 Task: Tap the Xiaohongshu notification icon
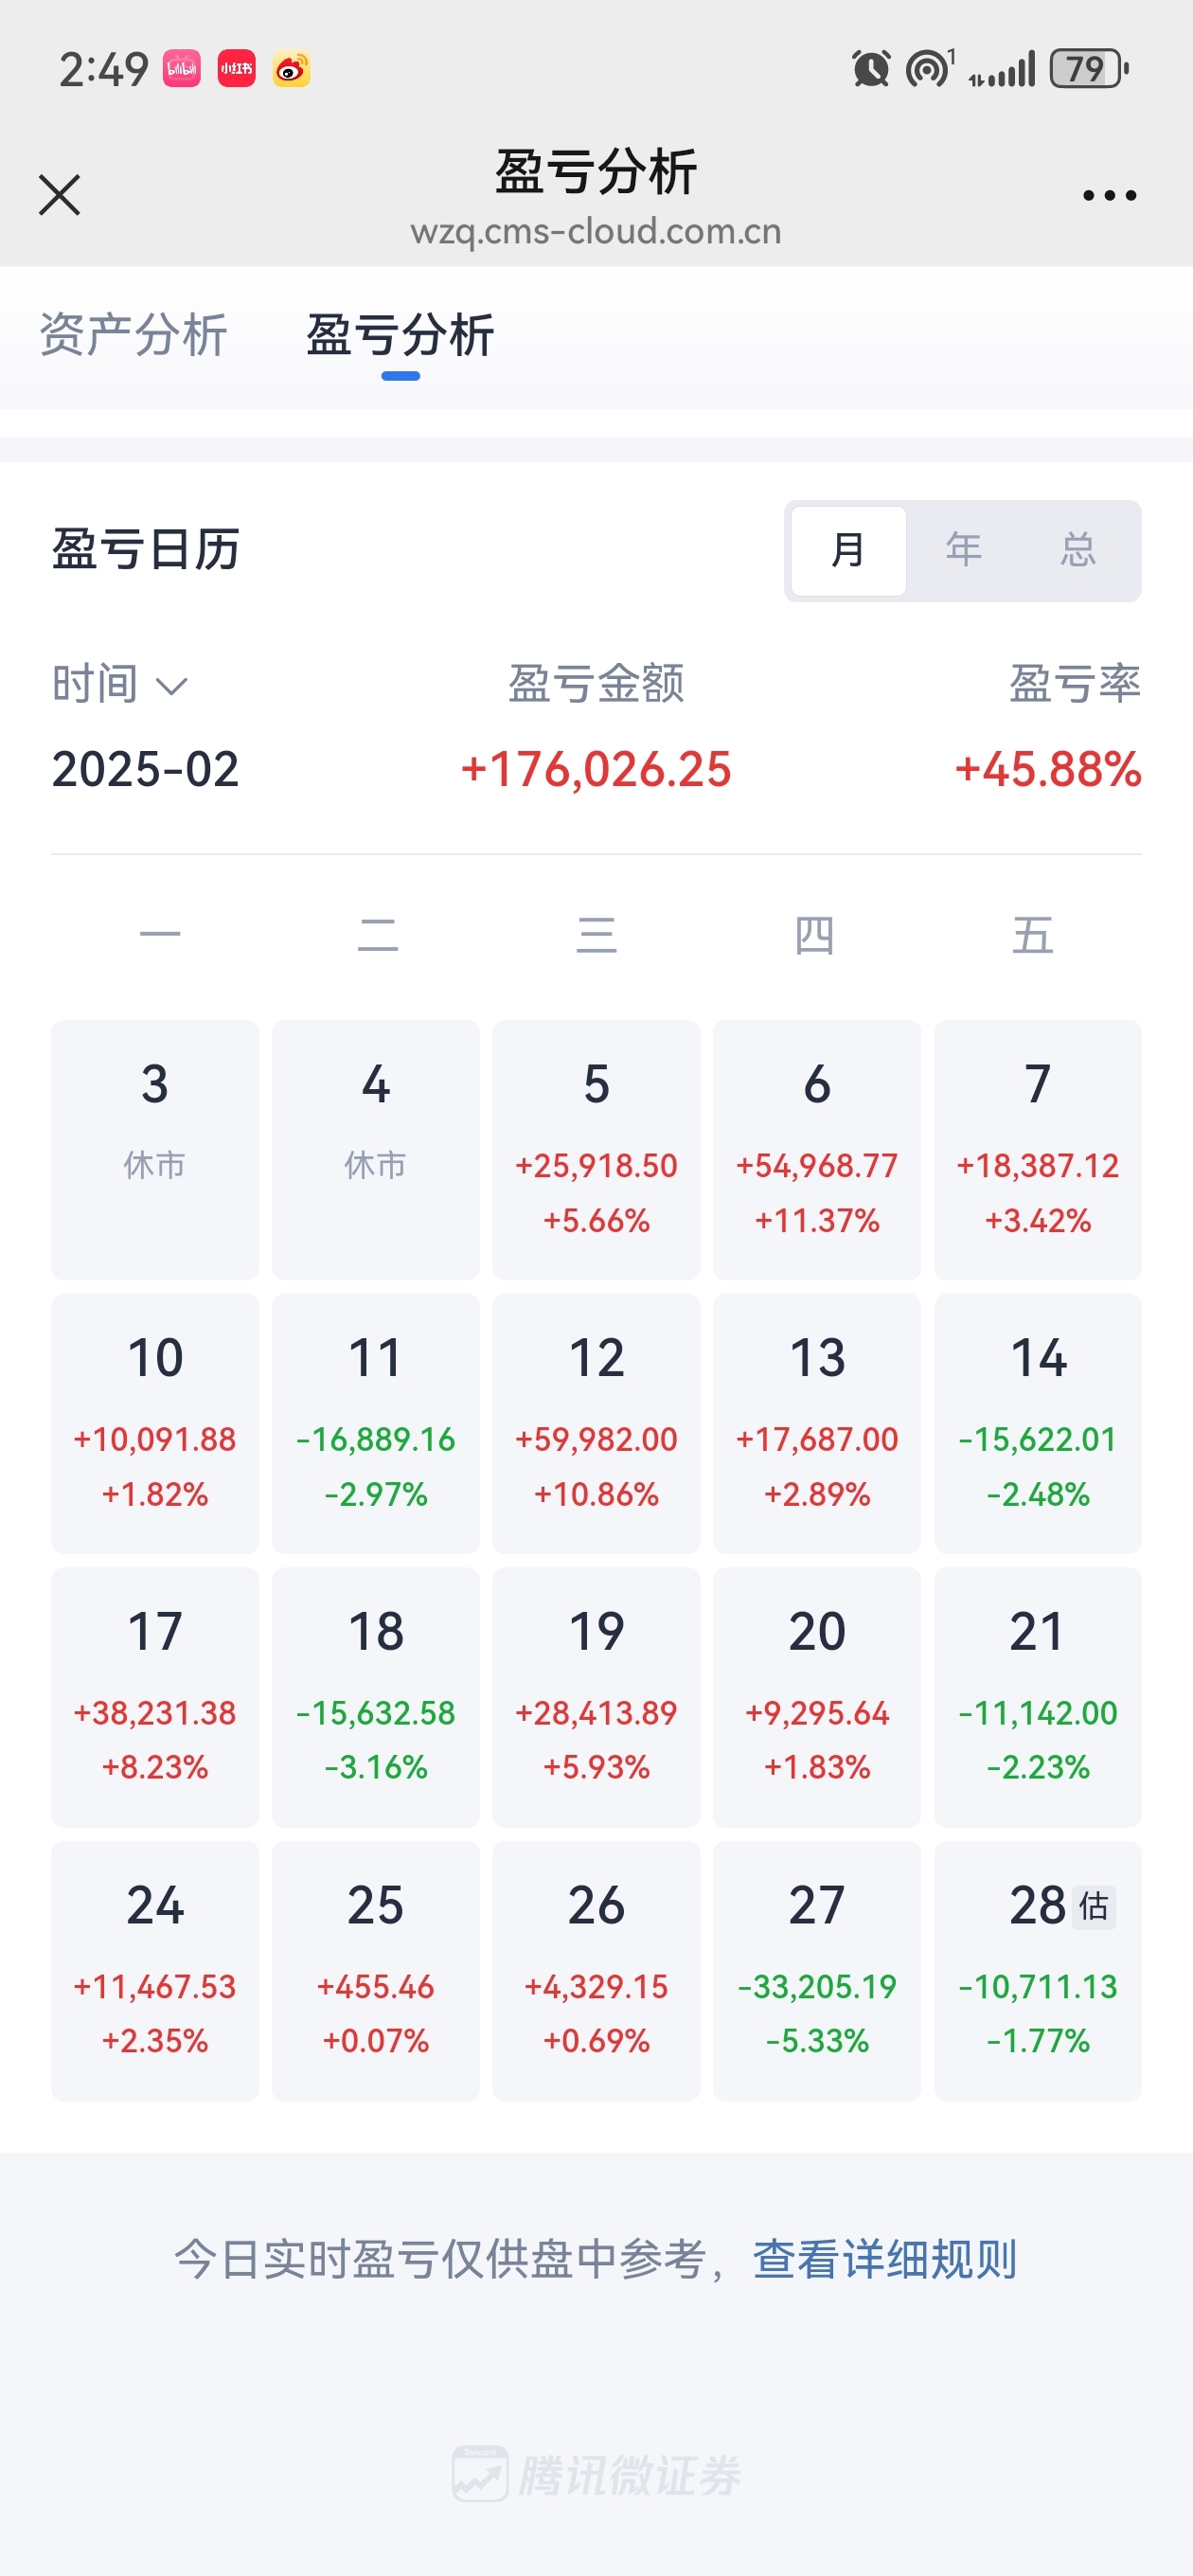236,69
